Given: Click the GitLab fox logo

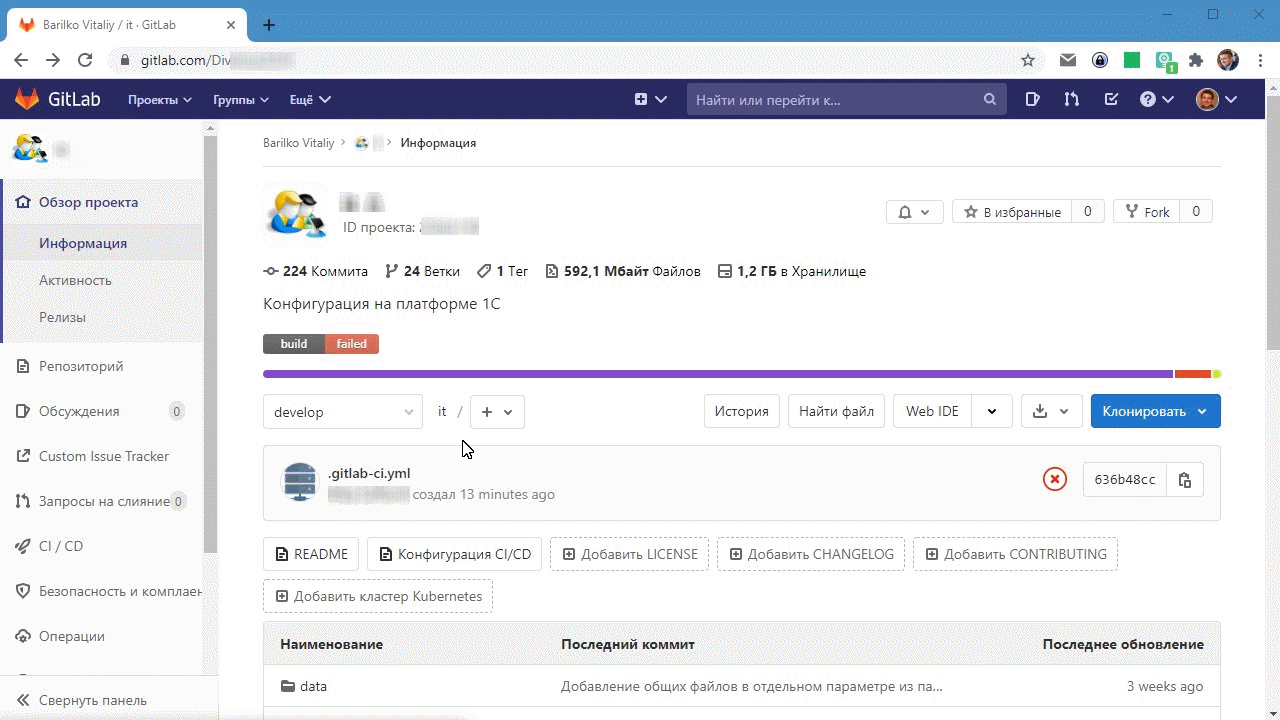Looking at the screenshot, I should coord(27,99).
